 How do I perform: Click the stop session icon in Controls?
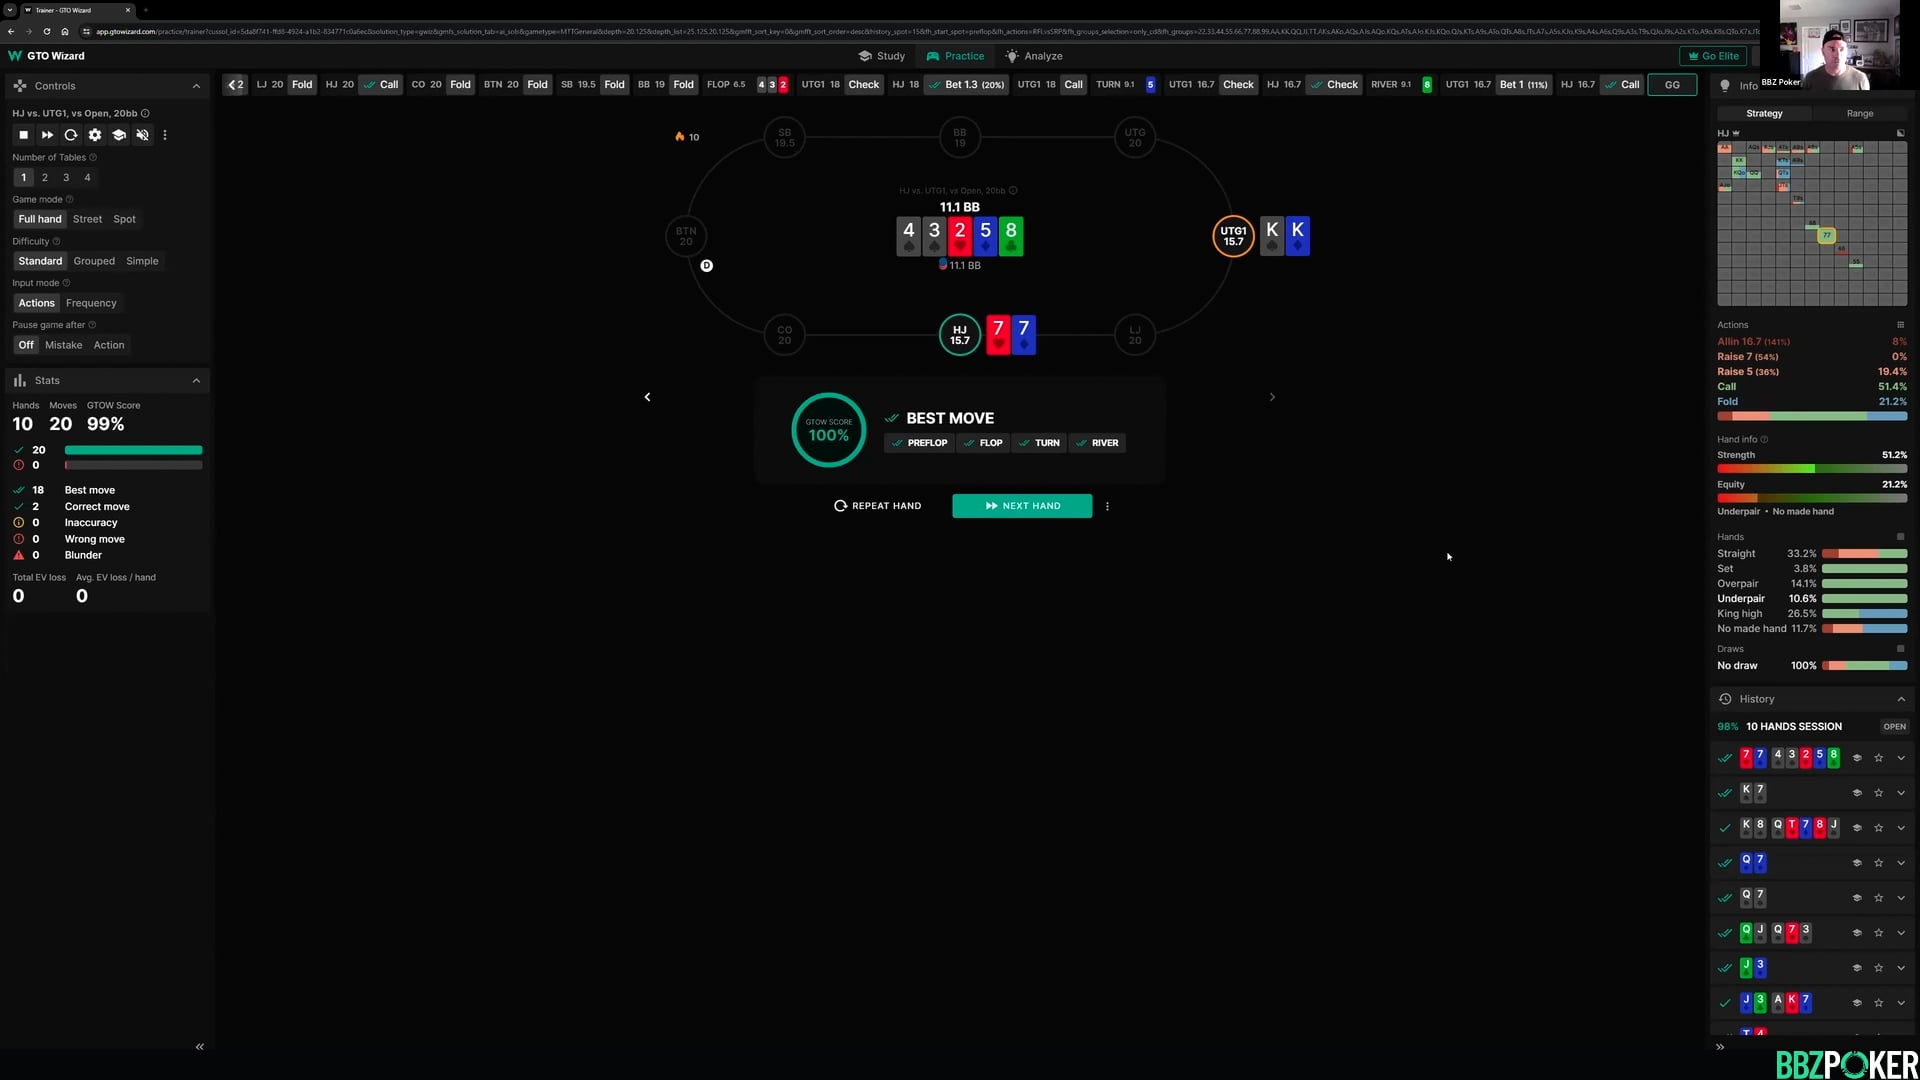[23, 135]
